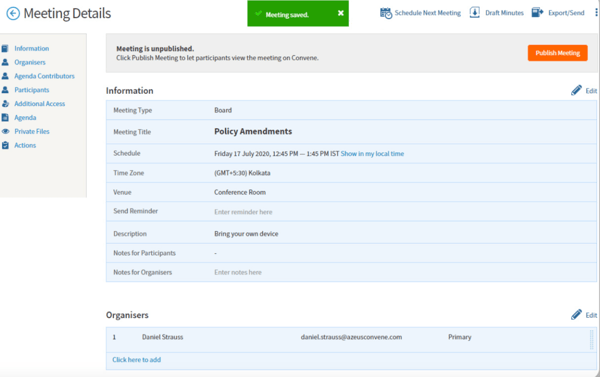Click the Agenda document icon
This screenshot has width=600, height=377.
pyautogui.click(x=5, y=118)
